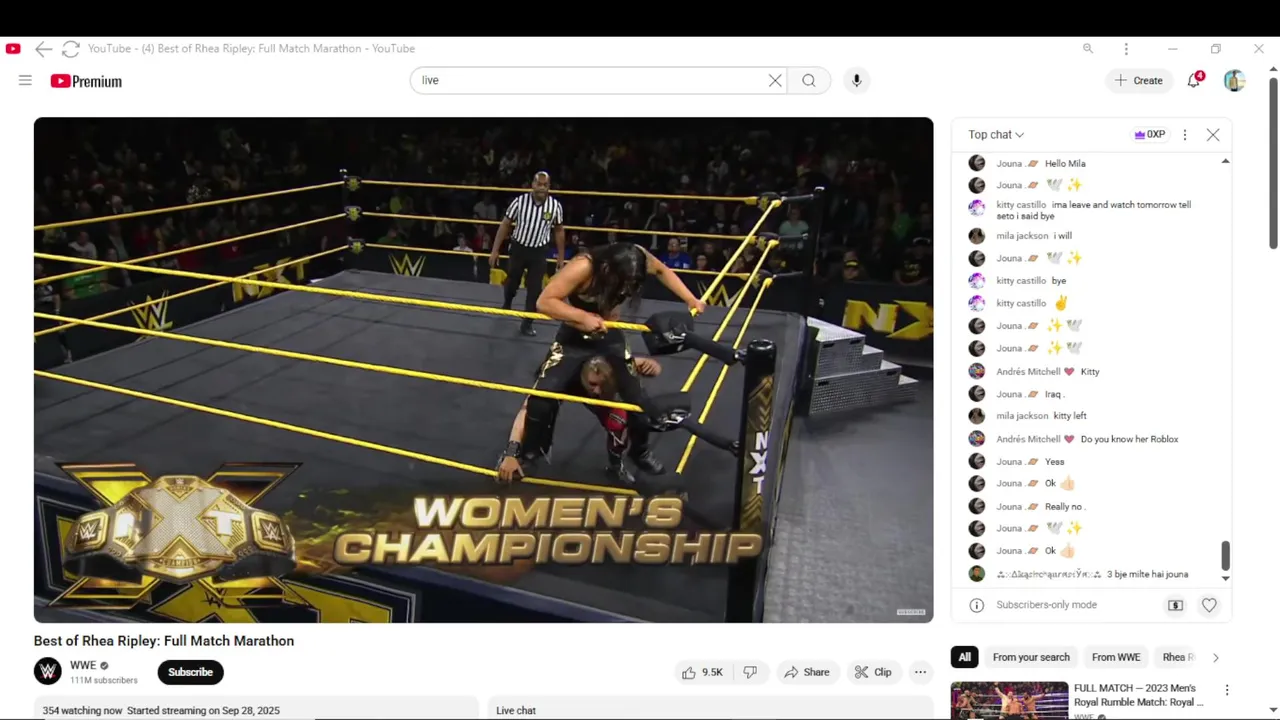Click Andrés Mitchell's 'Do you know her Roblox' message
This screenshot has height=720, width=1280.
1130,439
